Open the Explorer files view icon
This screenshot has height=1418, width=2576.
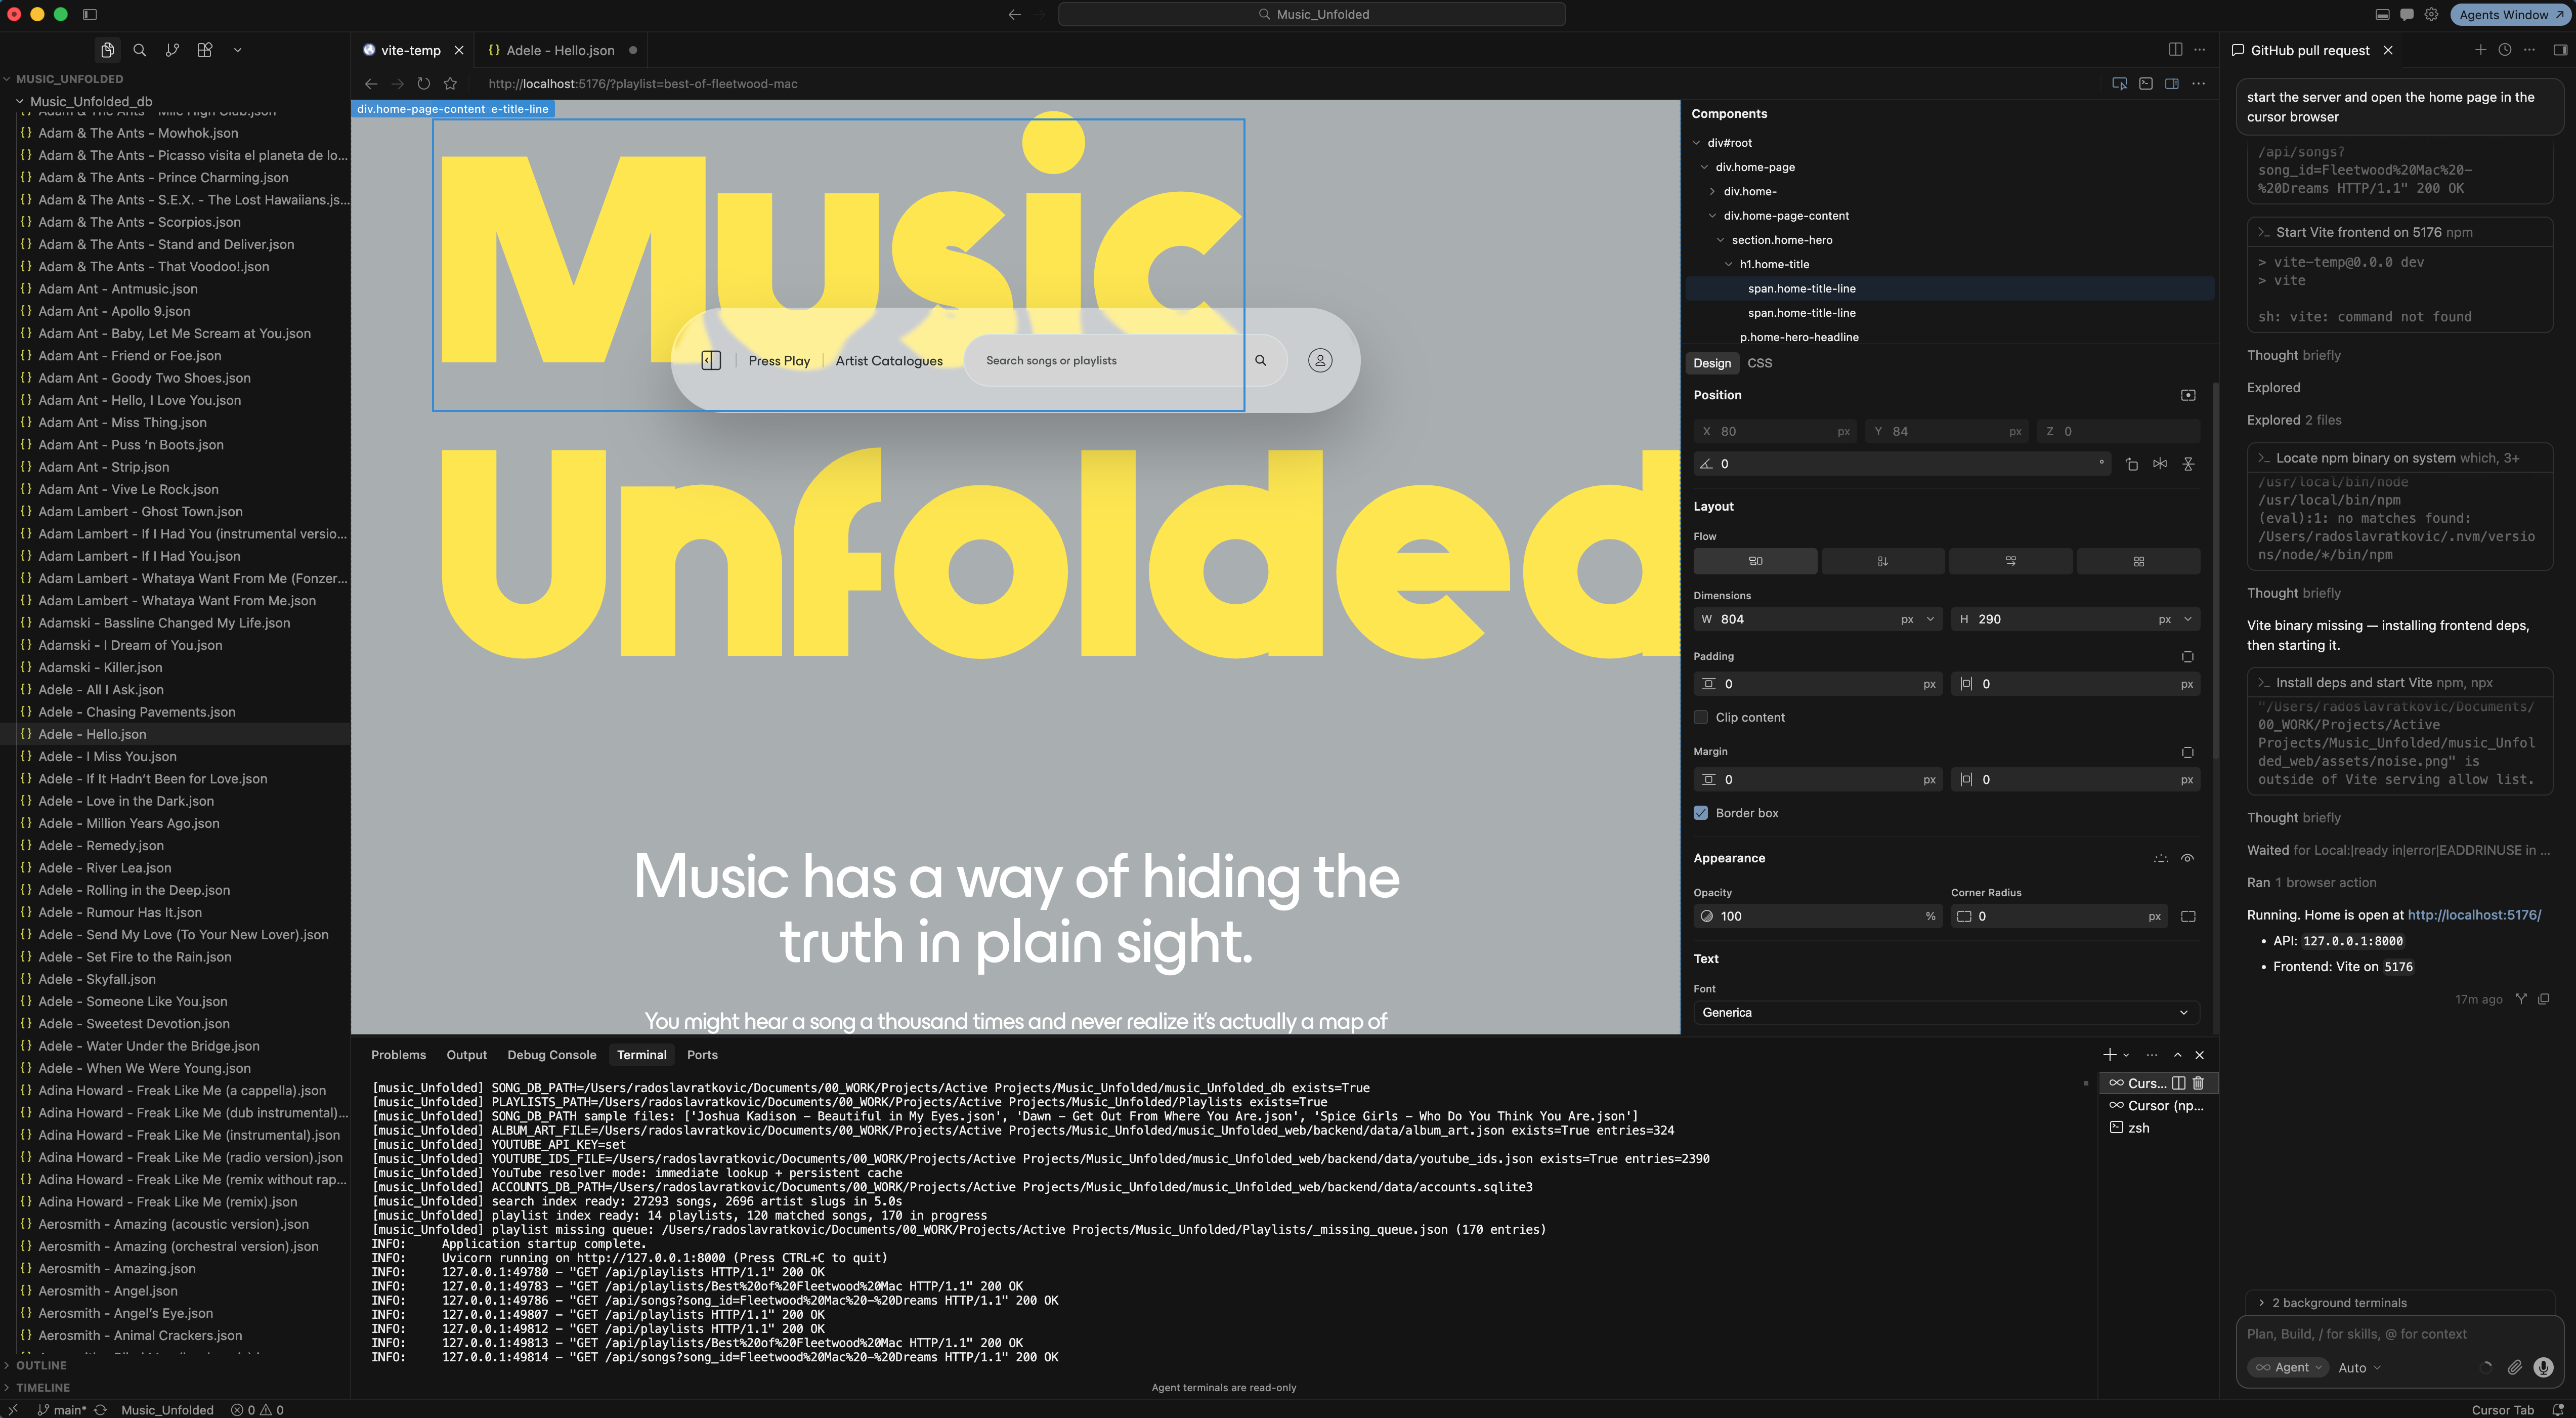[108, 50]
